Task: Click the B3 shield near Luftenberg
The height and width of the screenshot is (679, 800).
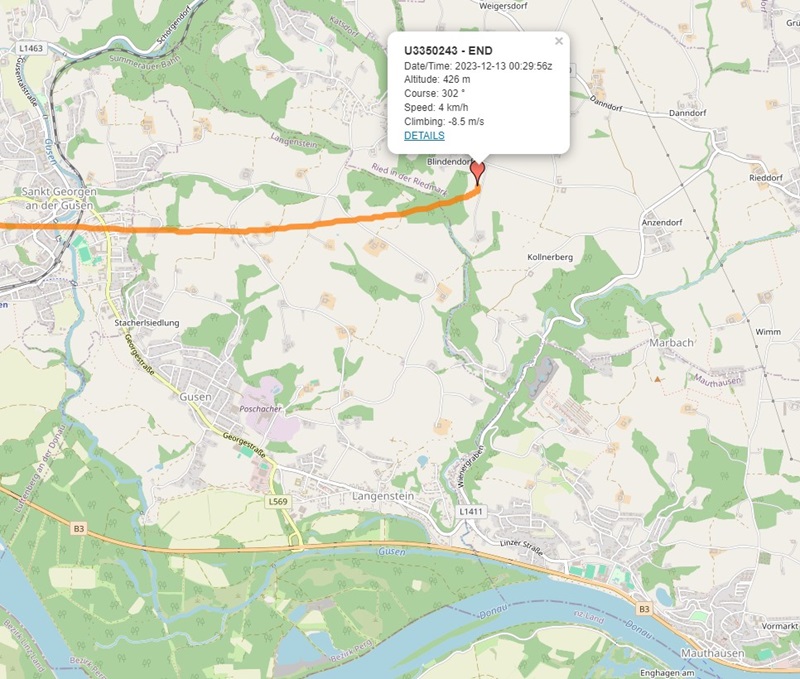Action: click(79, 529)
